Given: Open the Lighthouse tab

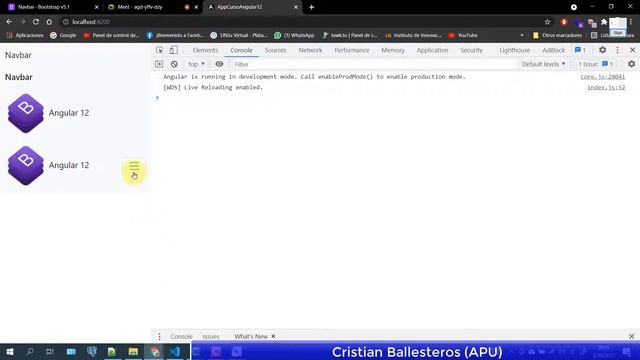Looking at the screenshot, I should click(514, 50).
